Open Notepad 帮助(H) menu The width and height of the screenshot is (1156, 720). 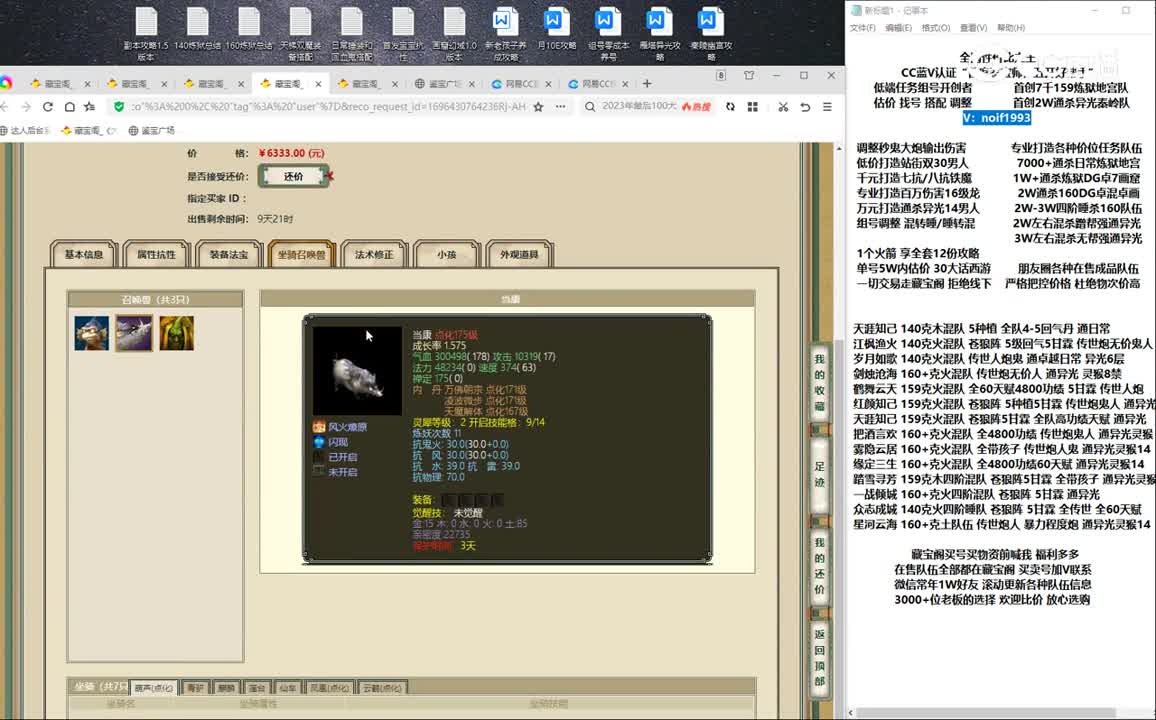(1011, 28)
